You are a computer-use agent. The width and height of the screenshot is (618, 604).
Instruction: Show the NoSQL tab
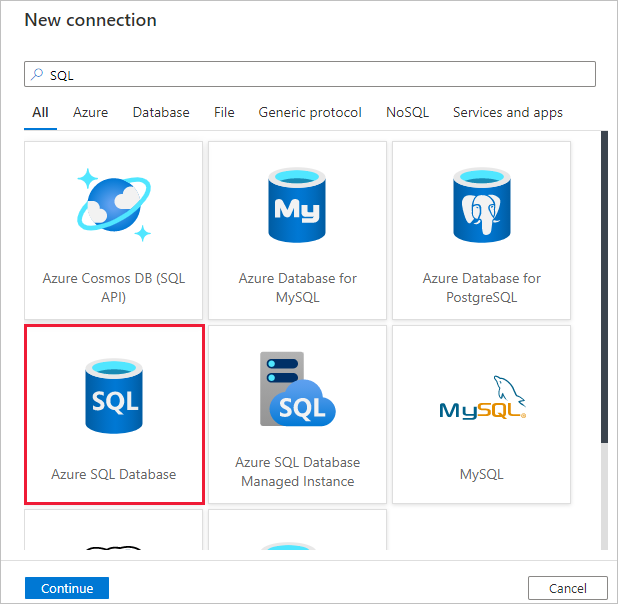(x=407, y=113)
